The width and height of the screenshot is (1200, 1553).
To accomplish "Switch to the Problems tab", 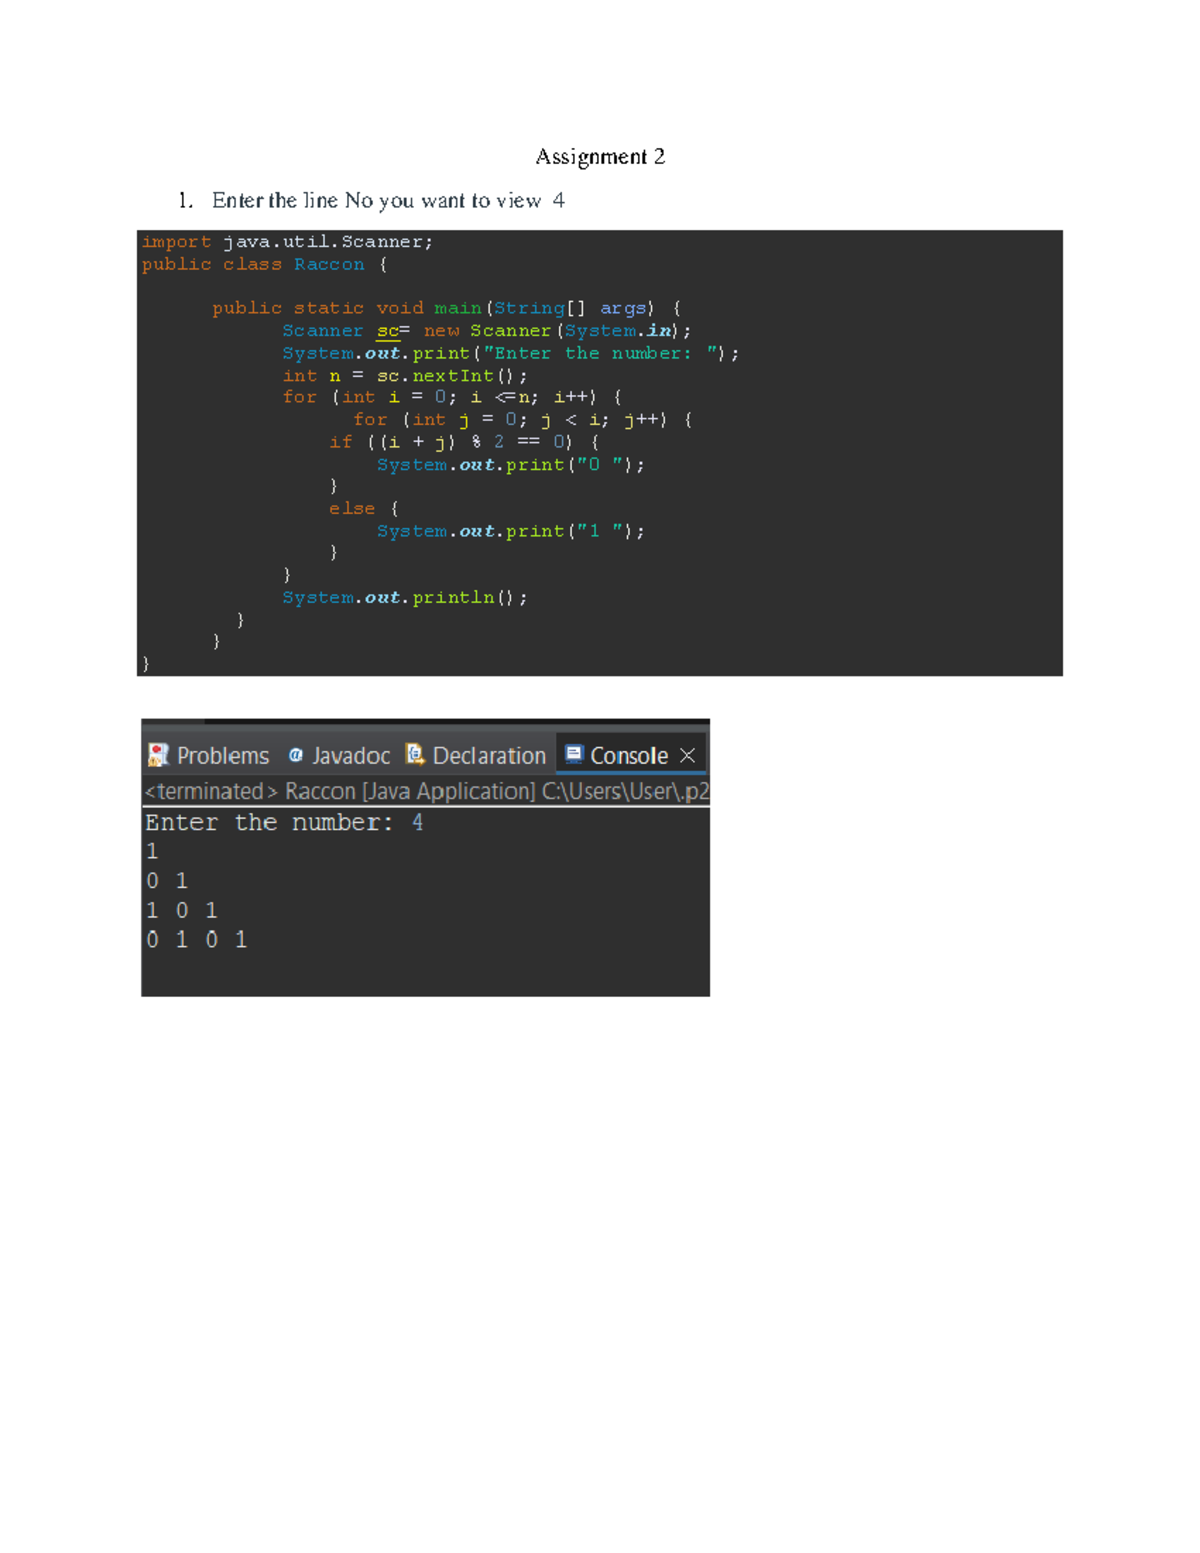I will point(222,756).
